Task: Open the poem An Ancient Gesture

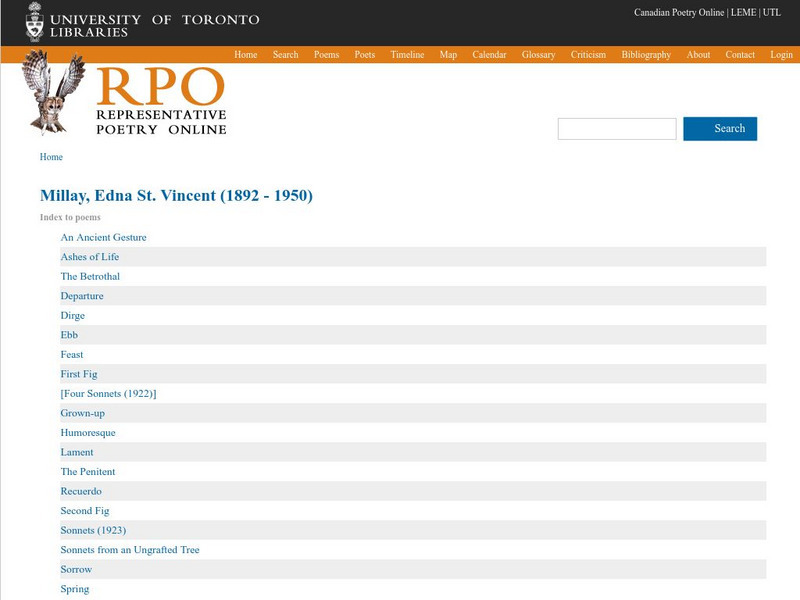Action: [x=103, y=238]
